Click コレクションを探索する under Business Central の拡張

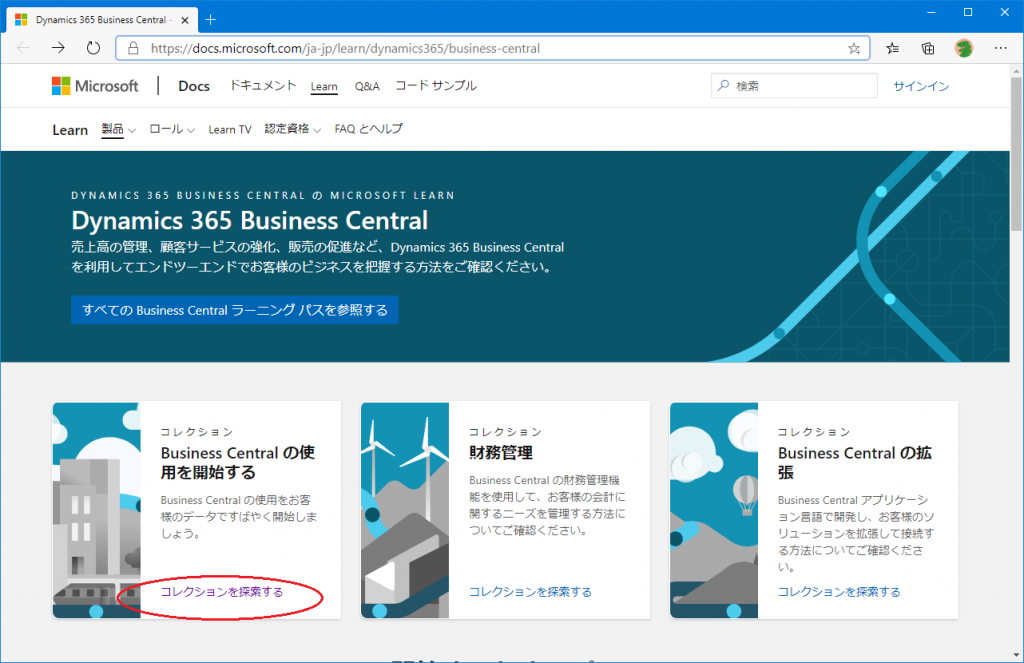click(x=839, y=592)
